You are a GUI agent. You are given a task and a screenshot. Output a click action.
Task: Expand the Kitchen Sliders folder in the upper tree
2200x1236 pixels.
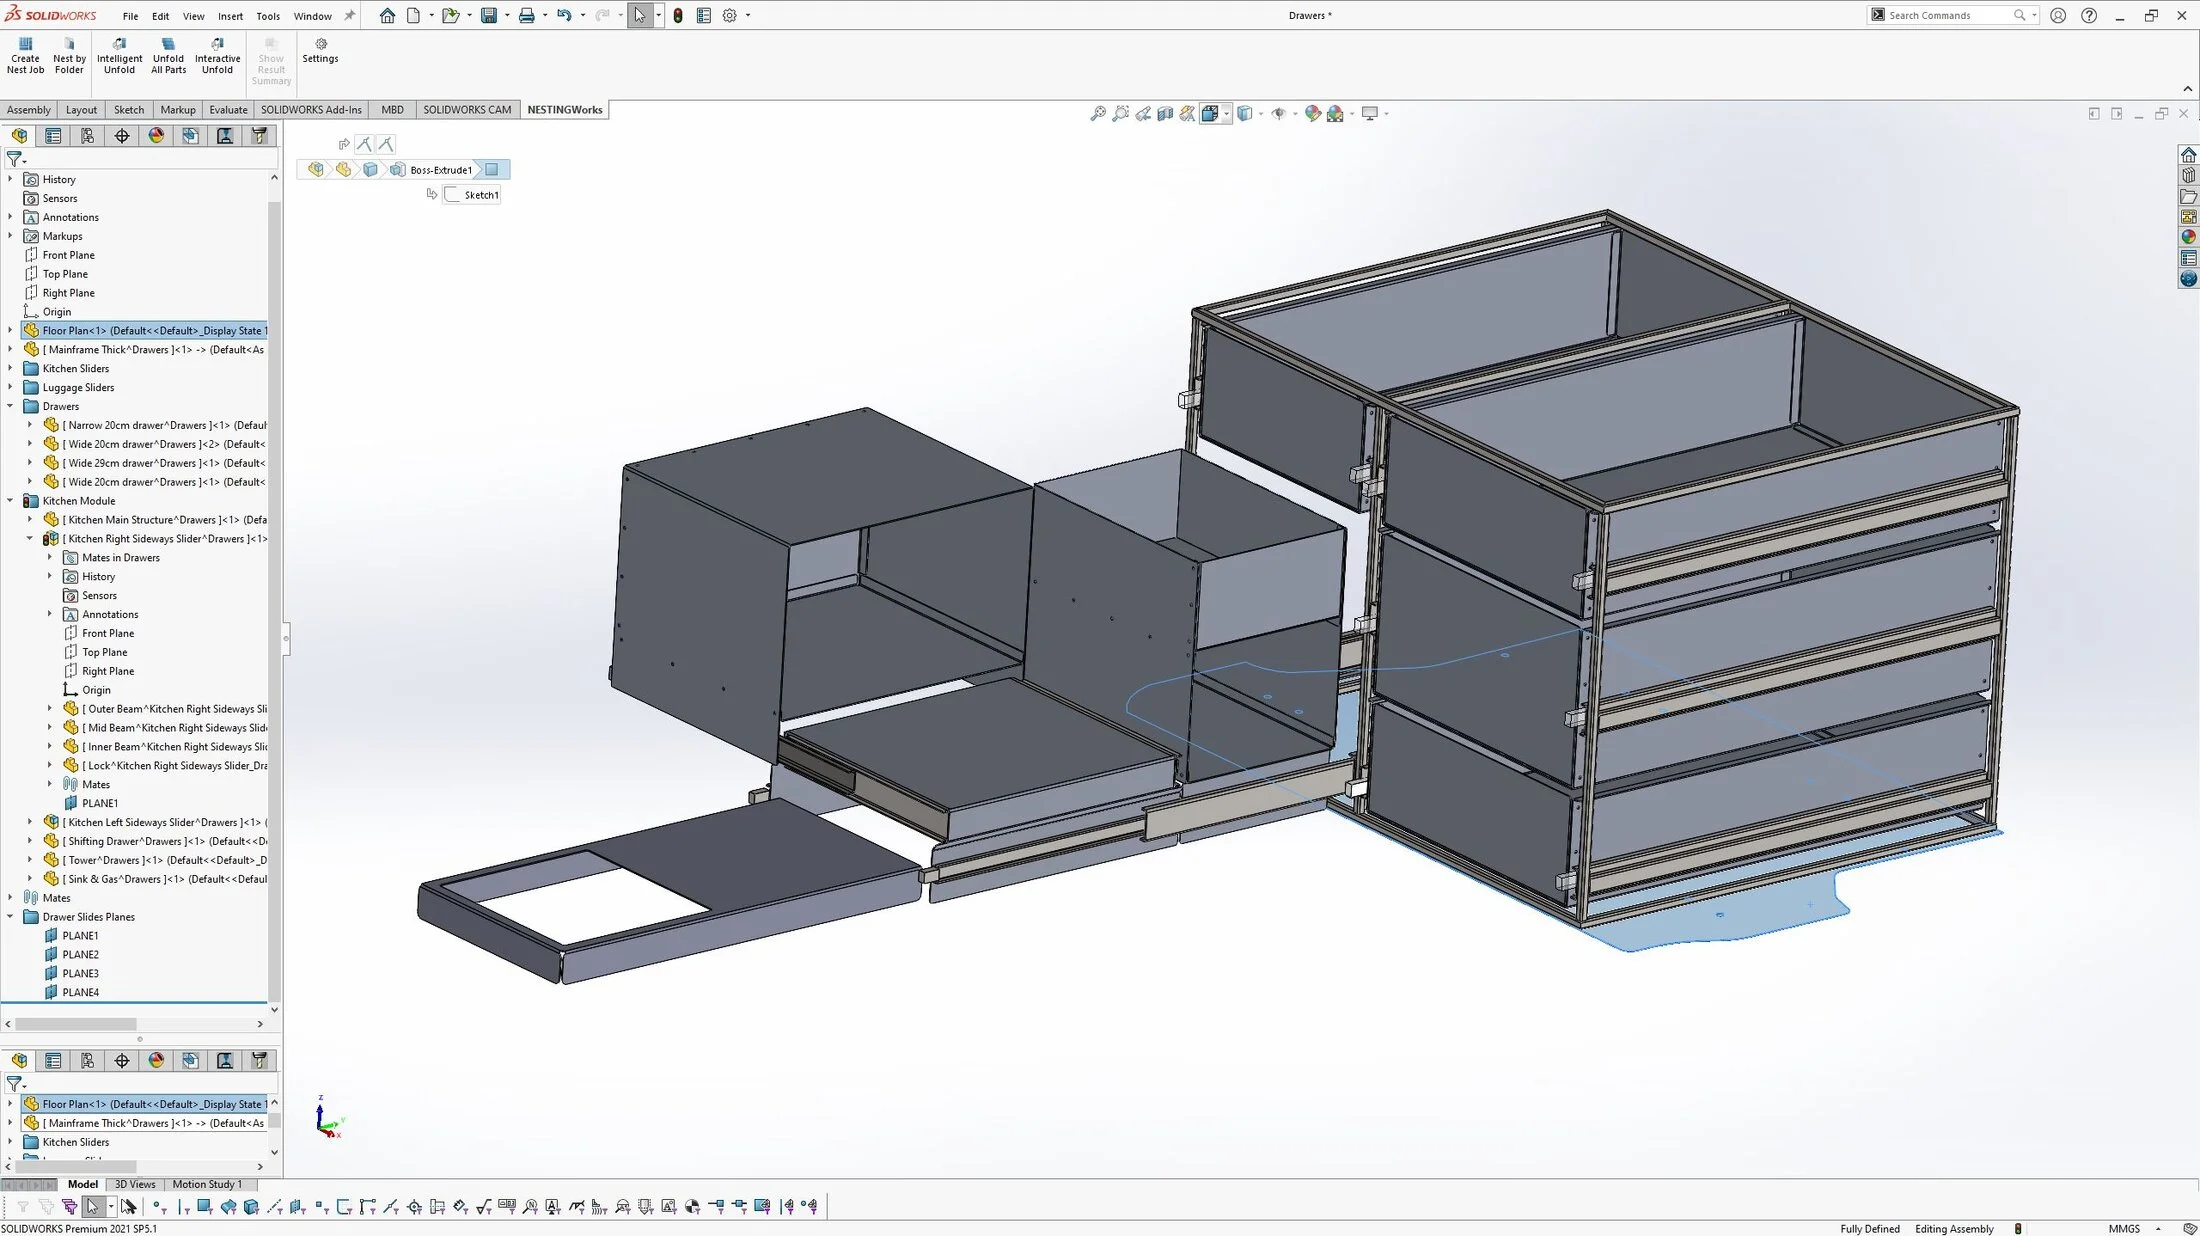click(10, 368)
